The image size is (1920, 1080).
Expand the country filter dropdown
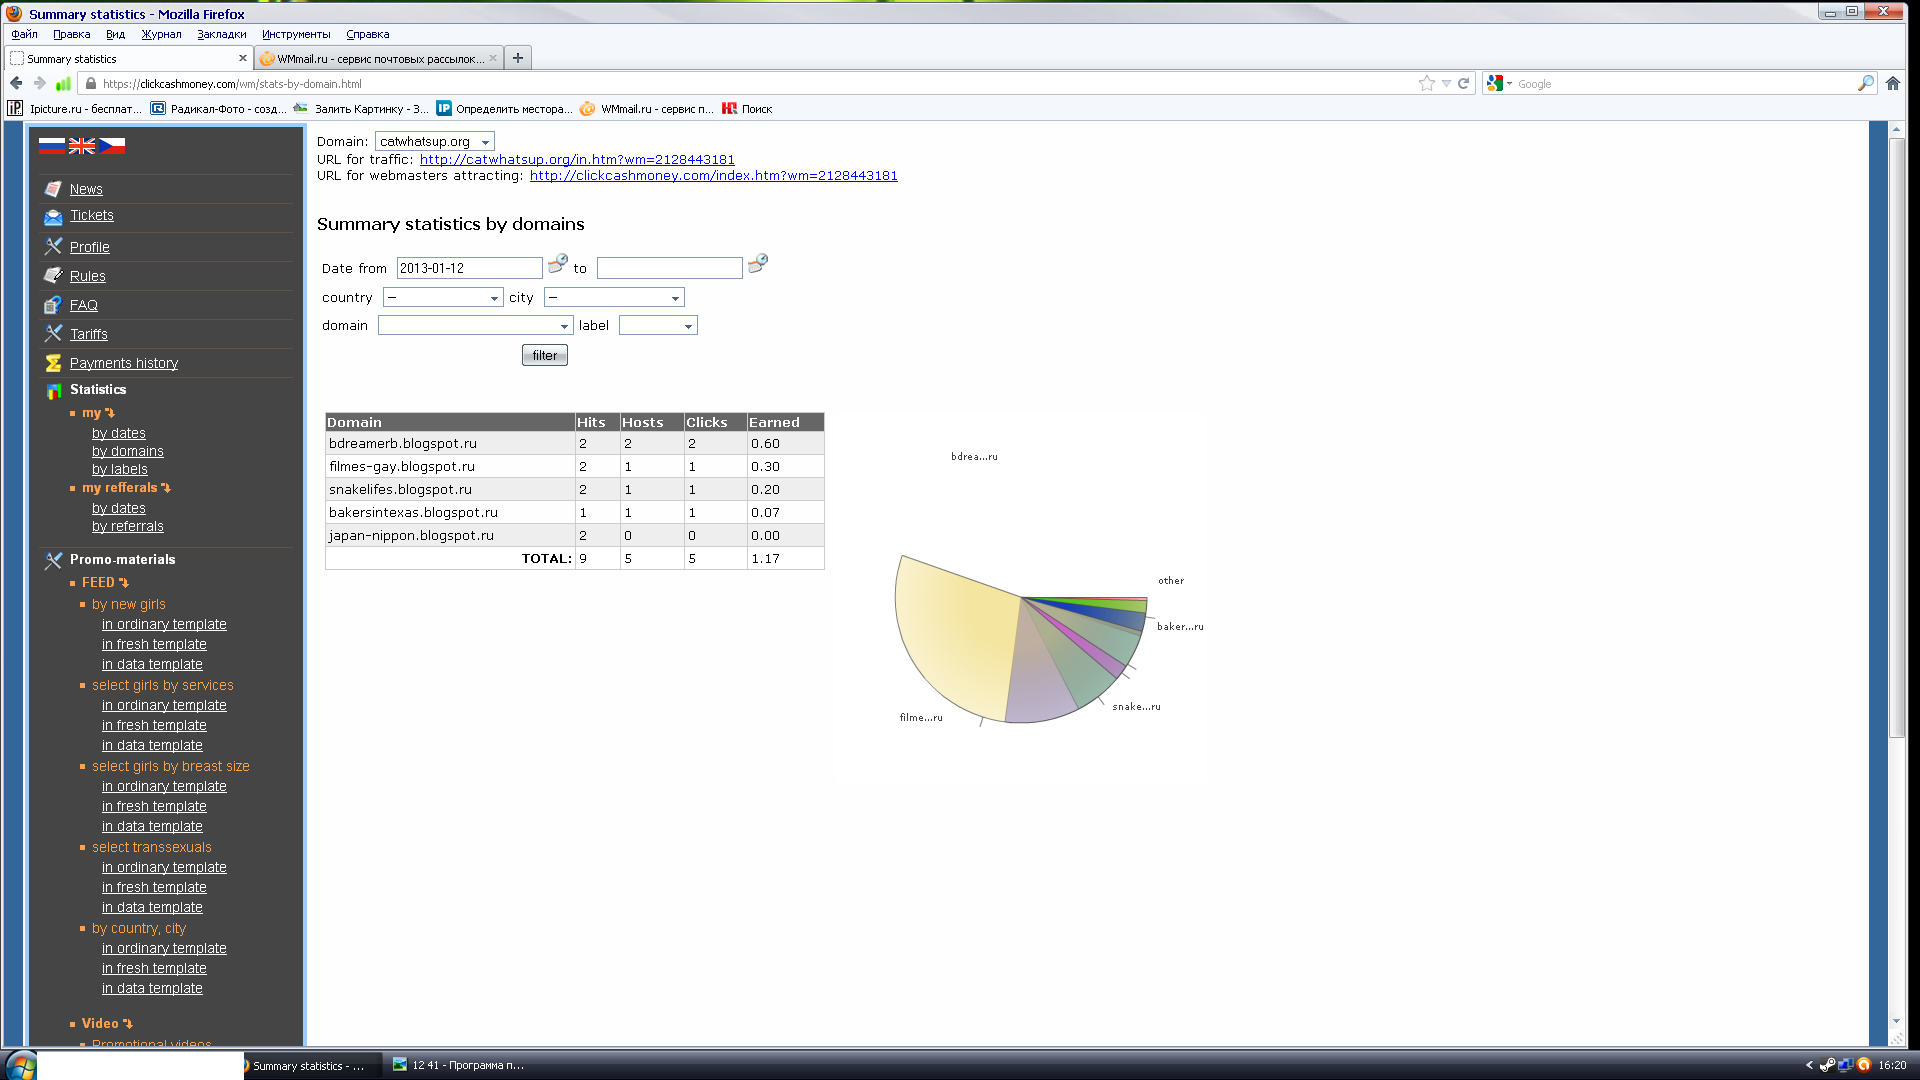coord(443,298)
